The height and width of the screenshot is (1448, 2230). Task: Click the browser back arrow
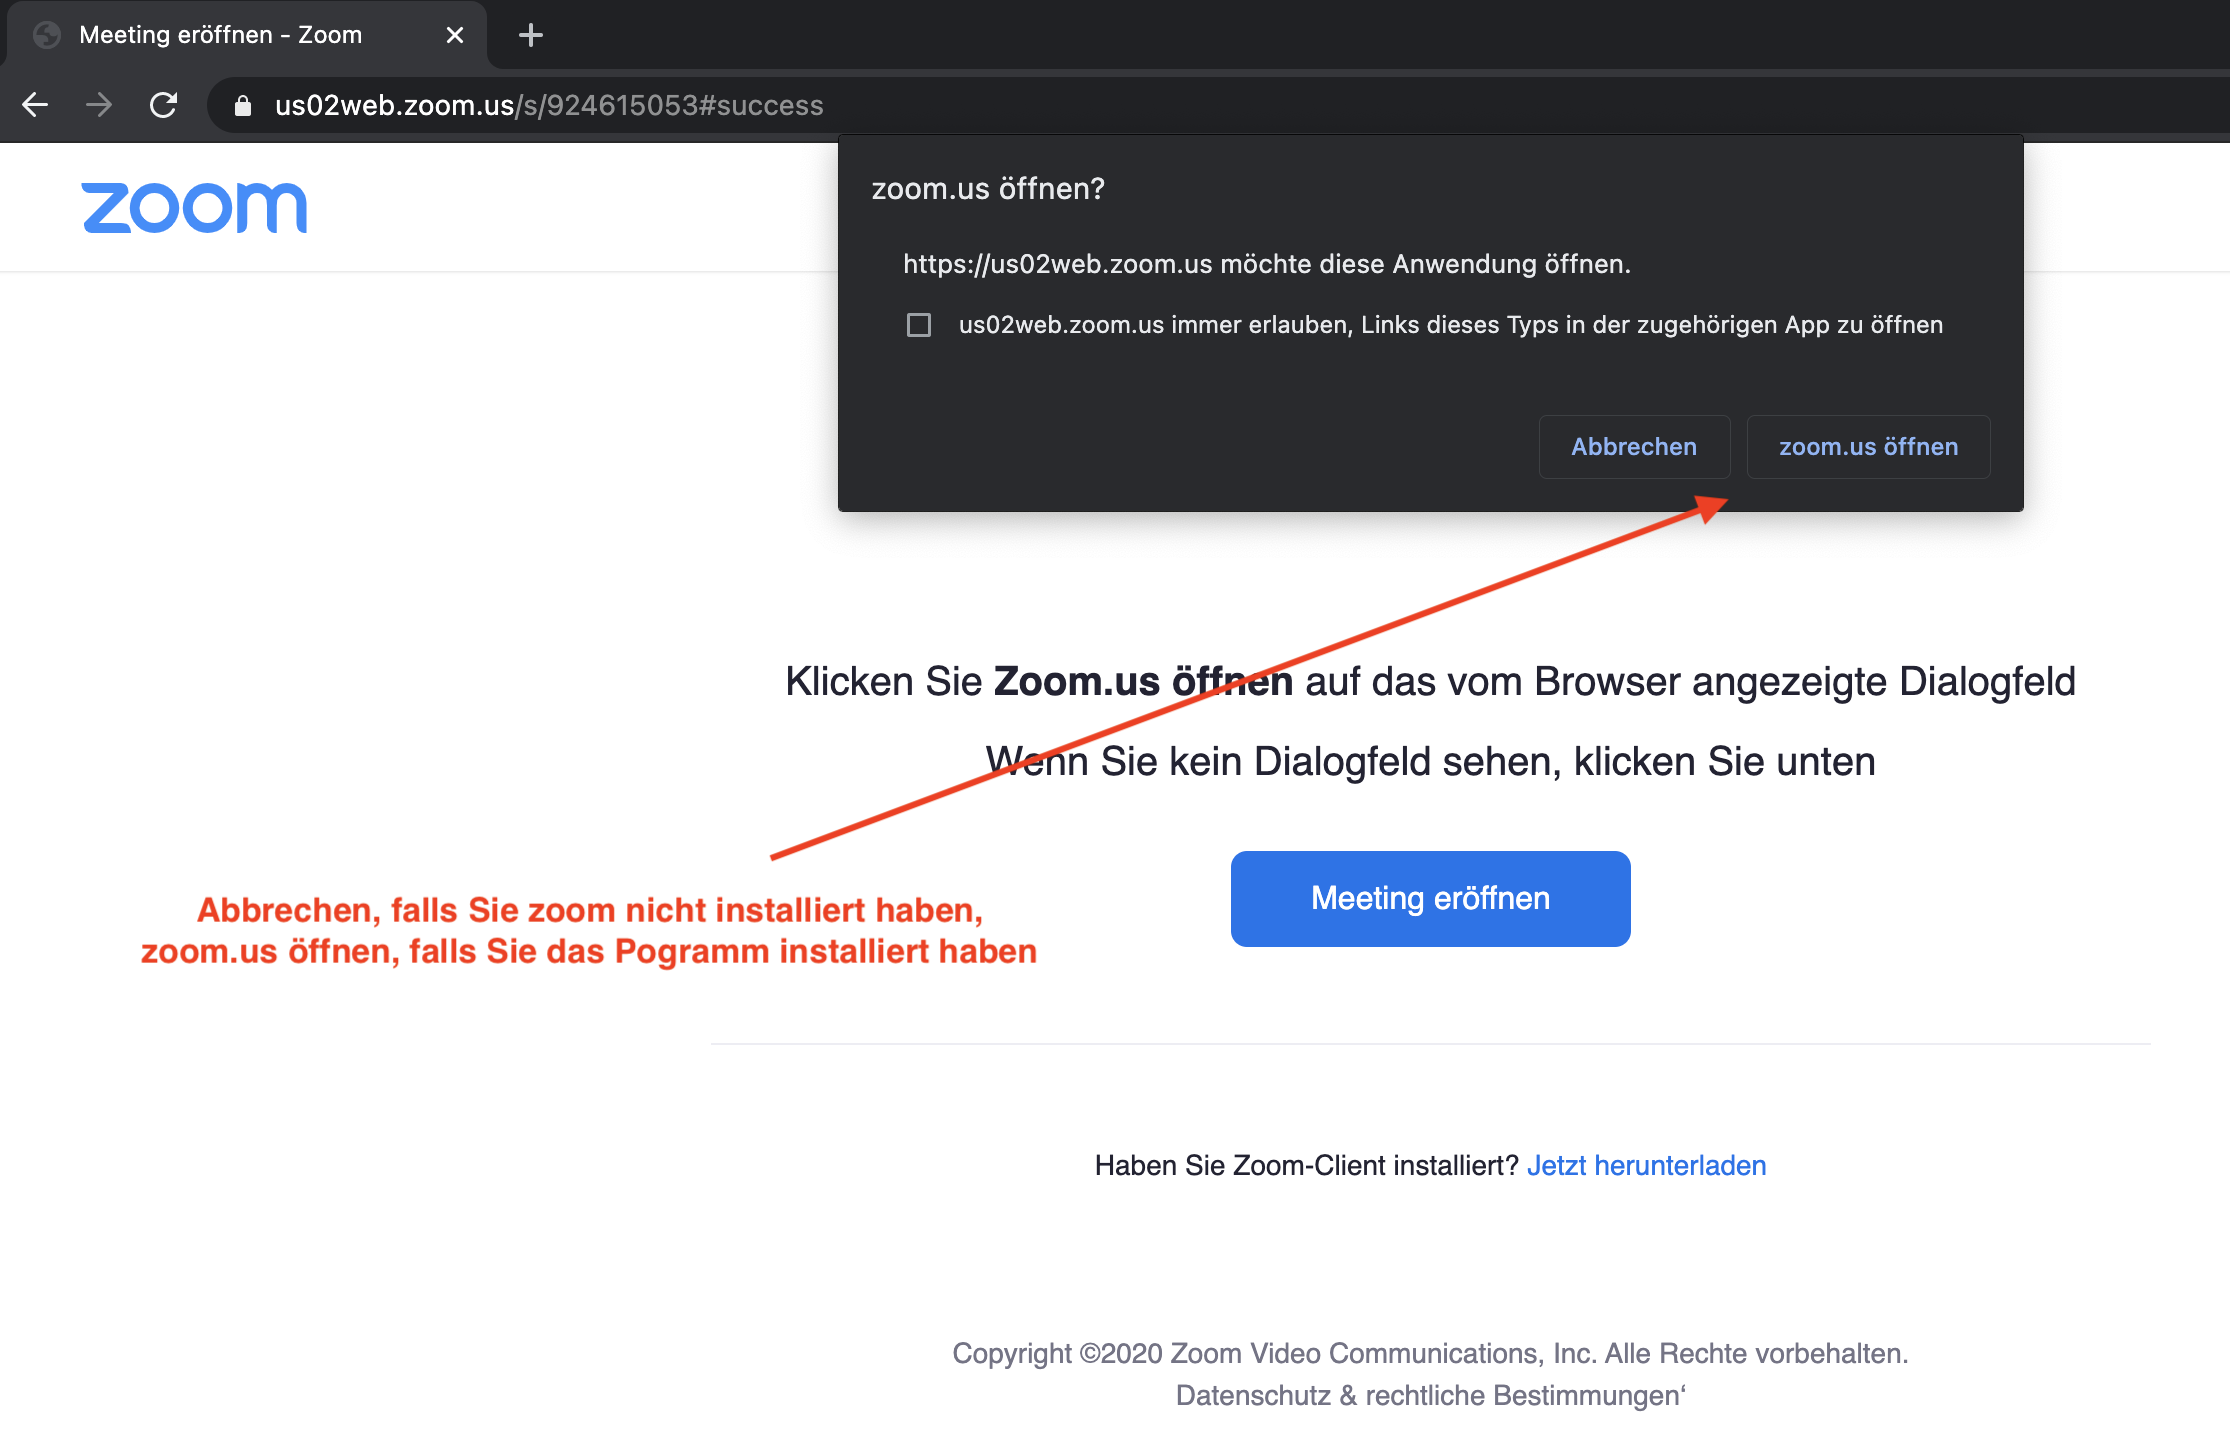(35, 105)
